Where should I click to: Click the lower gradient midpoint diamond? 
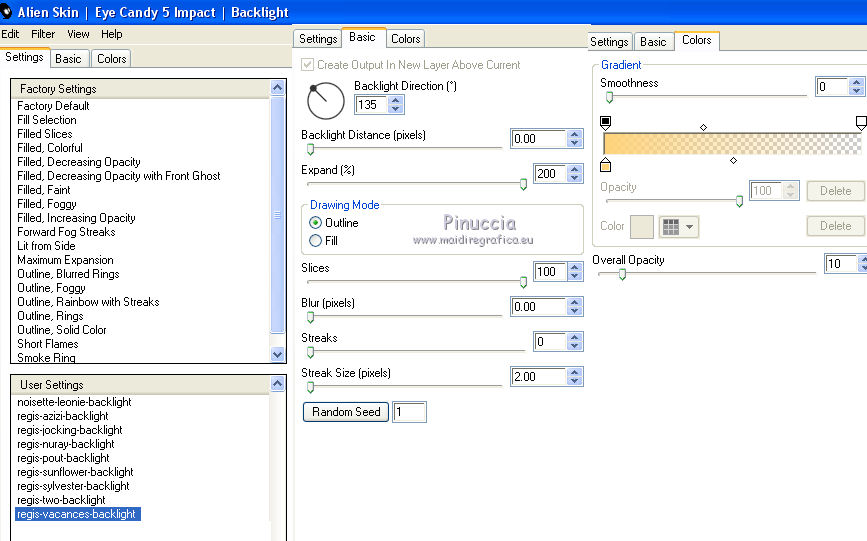pos(733,160)
